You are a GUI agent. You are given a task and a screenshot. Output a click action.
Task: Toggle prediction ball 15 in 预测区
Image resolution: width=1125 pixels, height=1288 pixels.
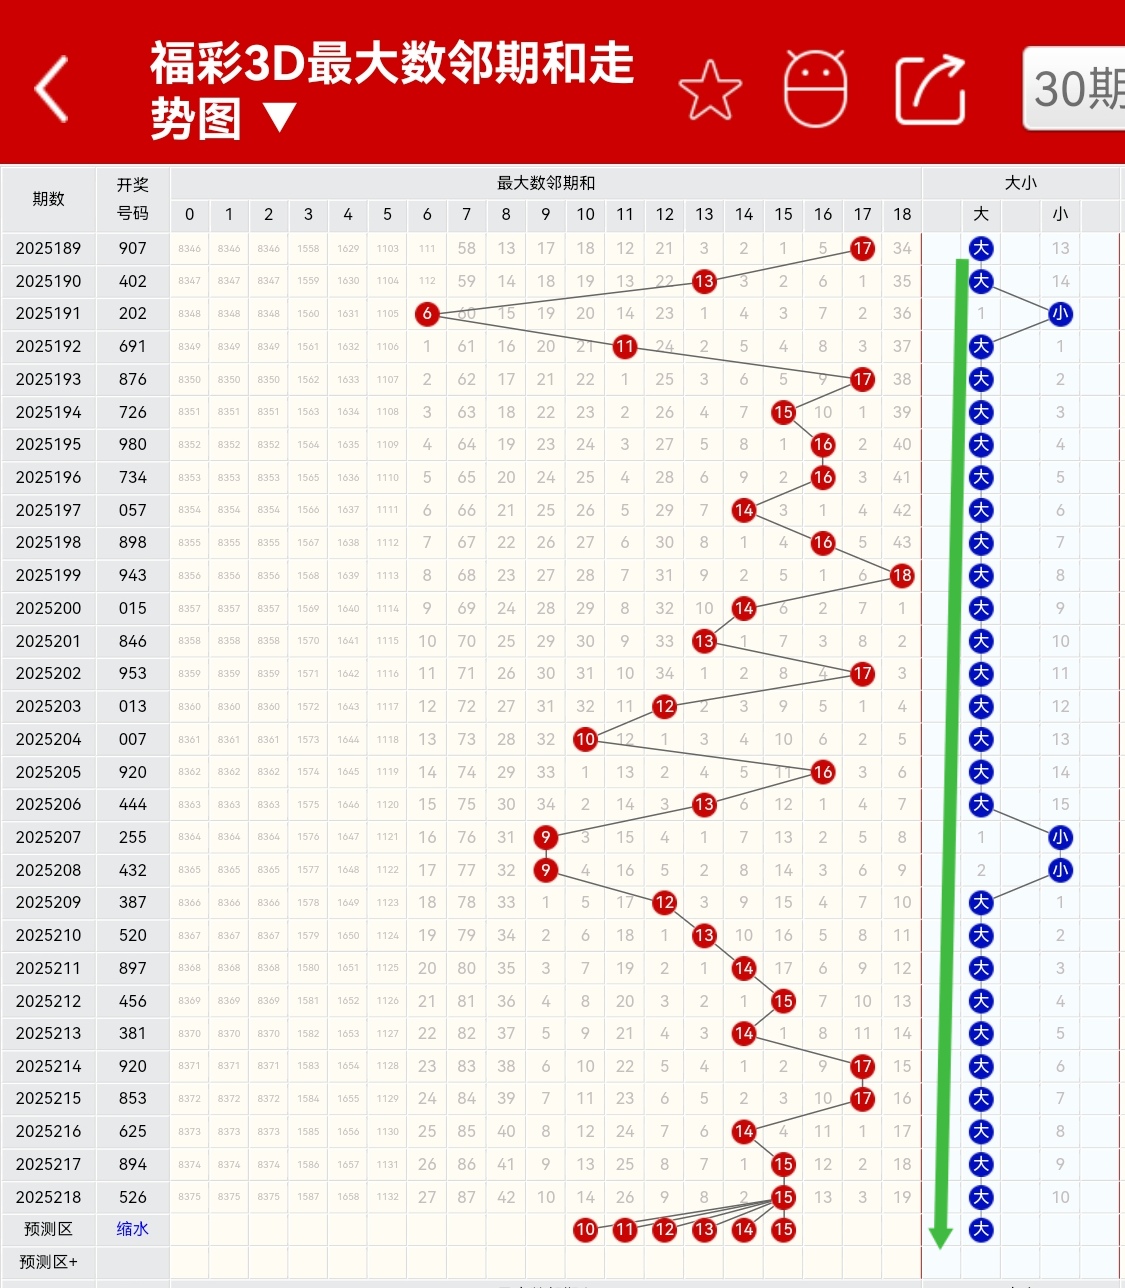[784, 1229]
